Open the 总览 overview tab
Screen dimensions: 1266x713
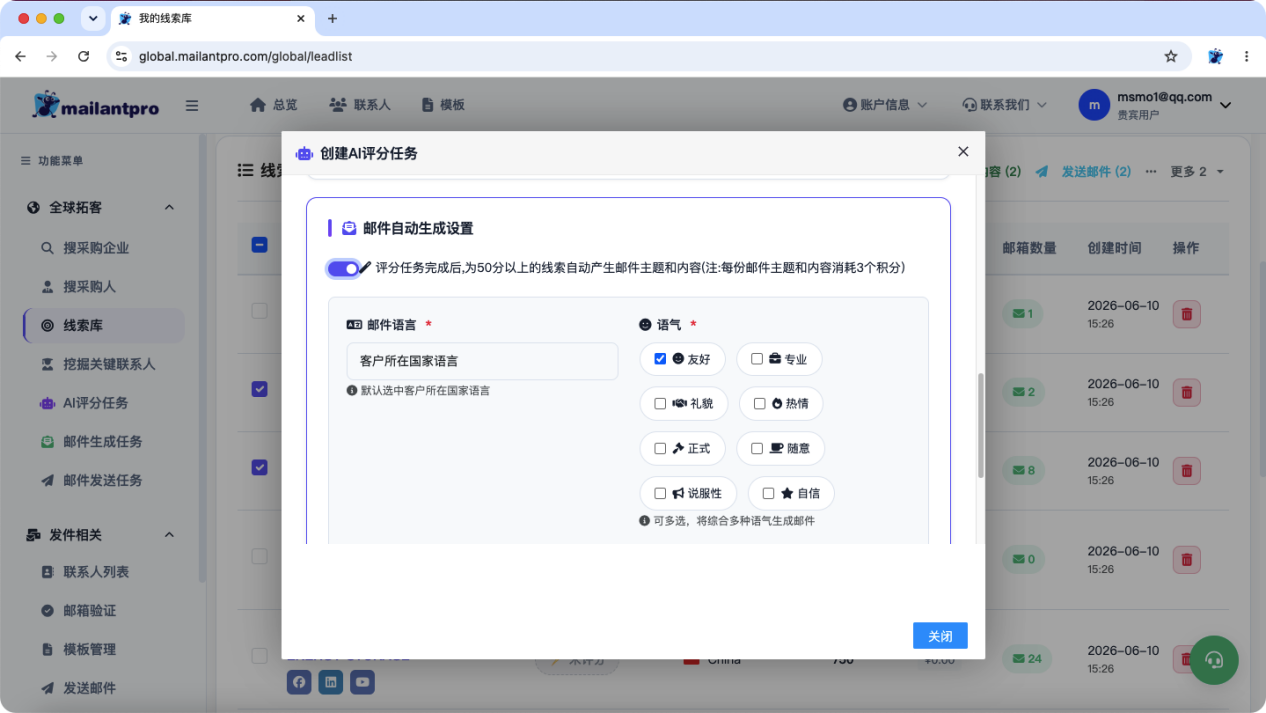pos(273,105)
